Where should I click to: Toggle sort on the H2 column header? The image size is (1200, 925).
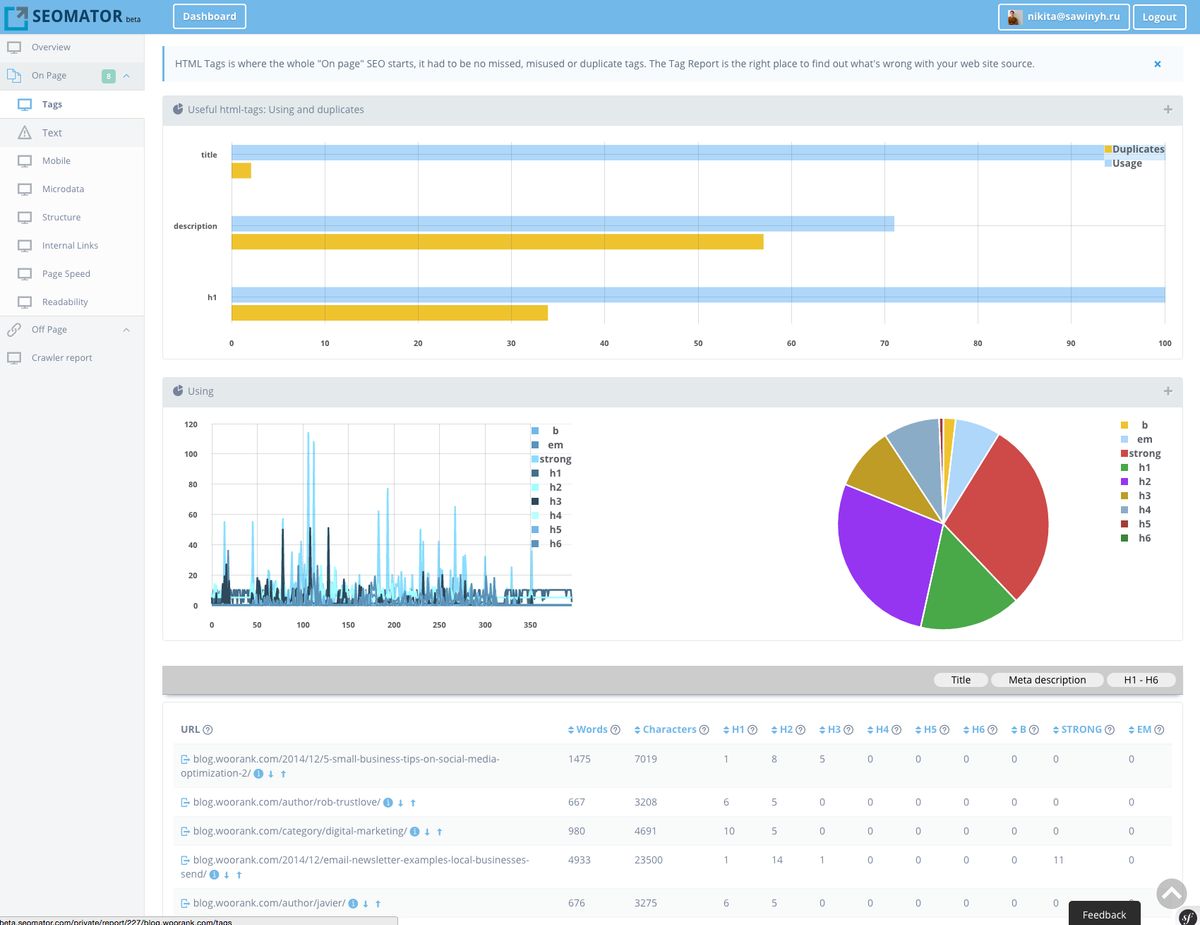tap(775, 729)
